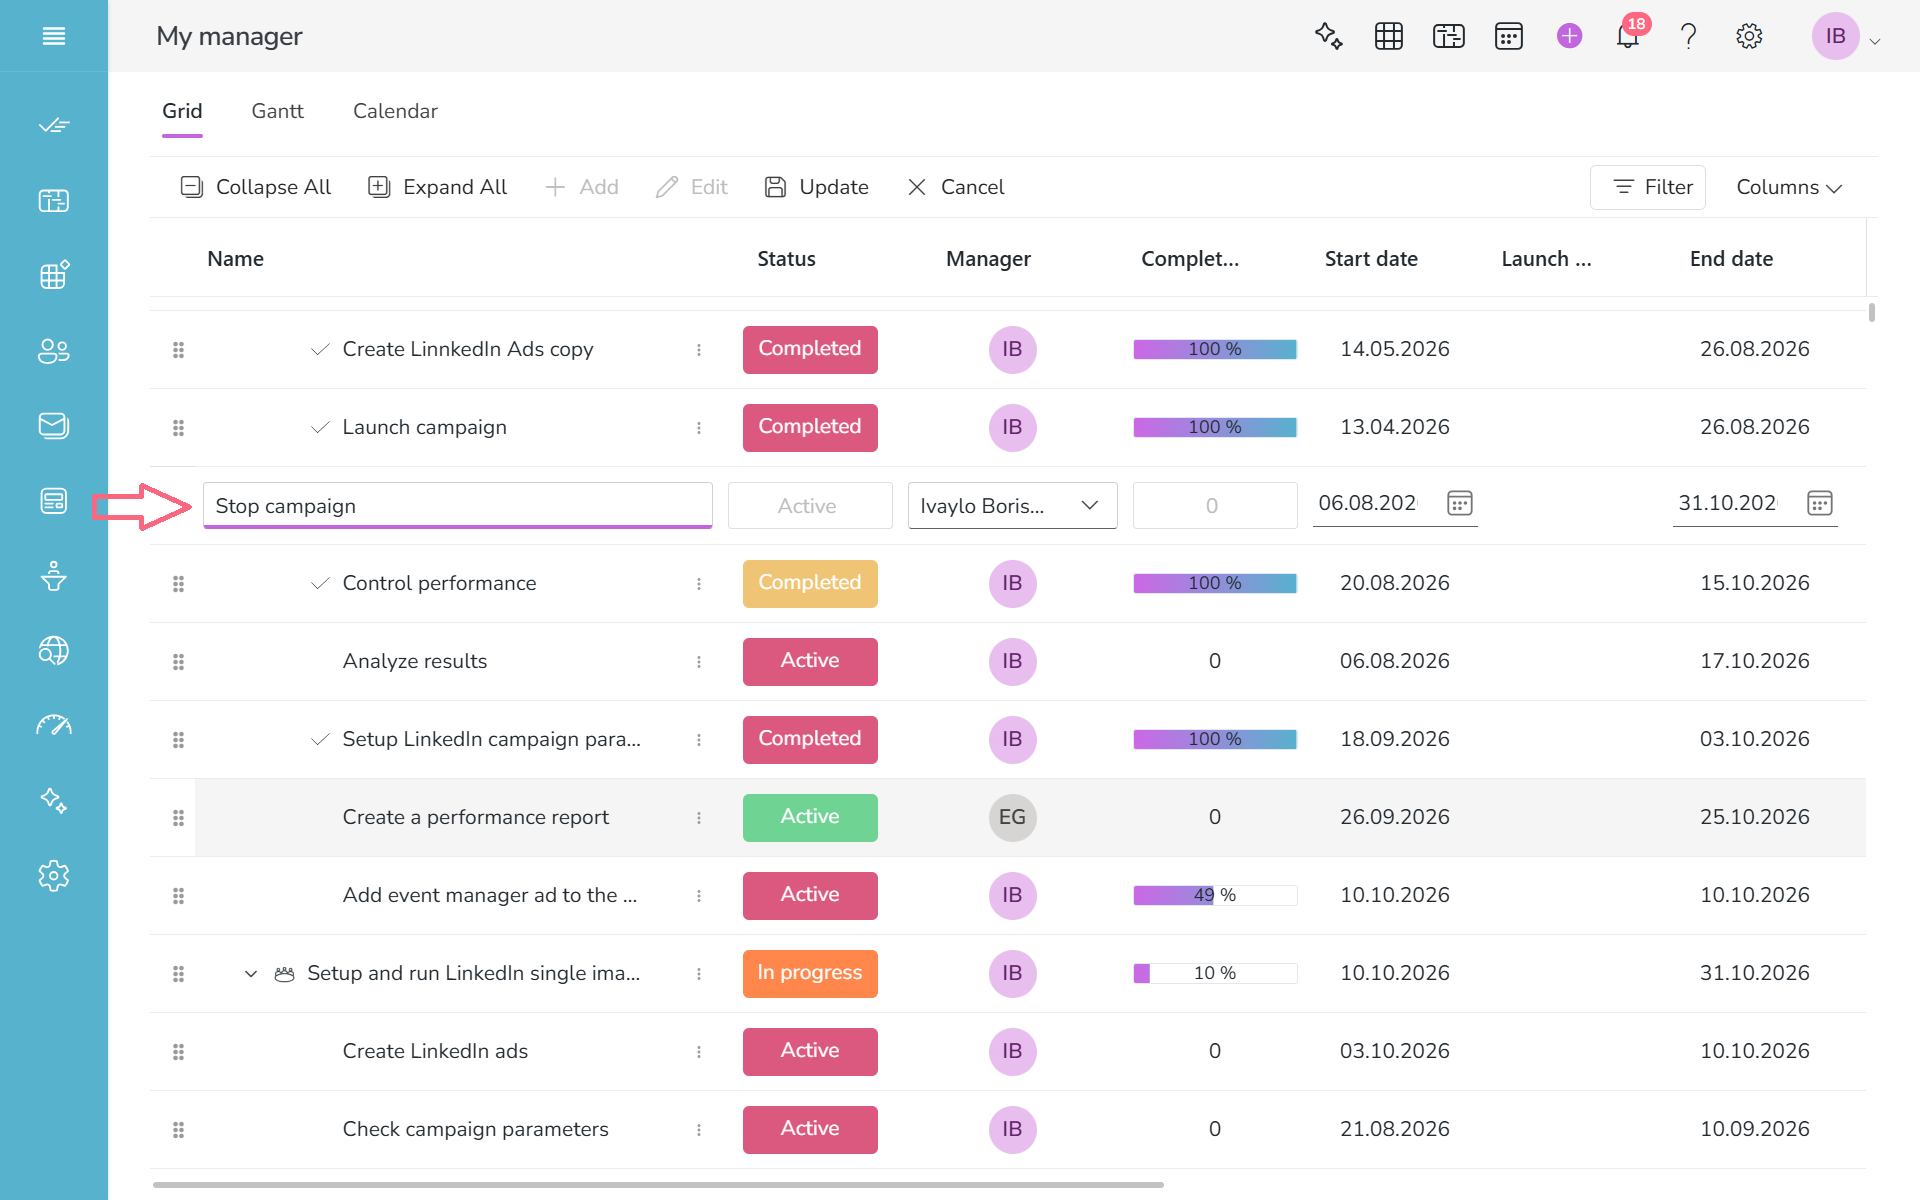Switch to the Calendar tab
The width and height of the screenshot is (1920, 1200).
click(x=395, y=111)
